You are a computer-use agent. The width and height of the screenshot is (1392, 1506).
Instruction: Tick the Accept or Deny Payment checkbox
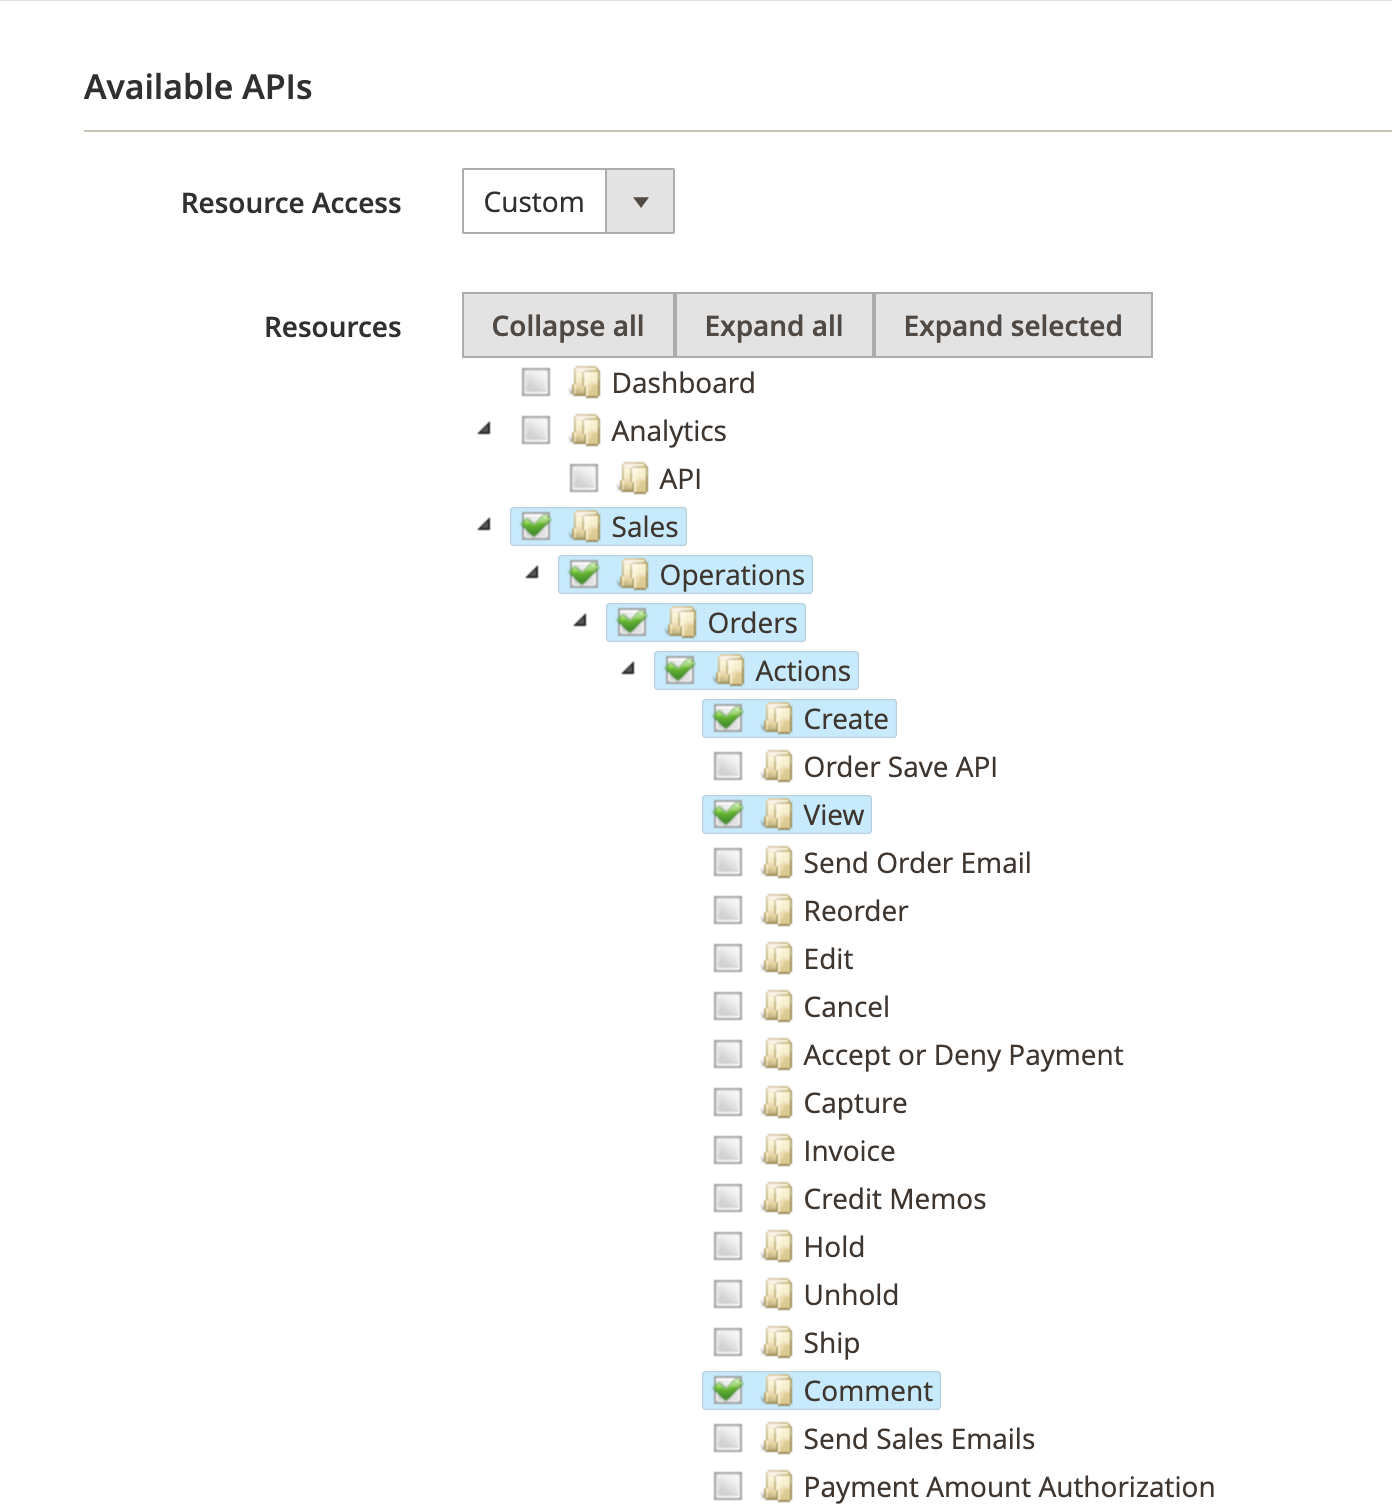click(728, 1054)
